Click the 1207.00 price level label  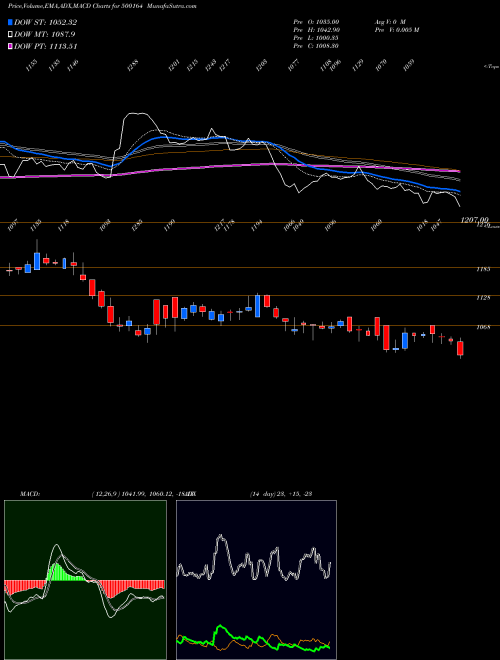point(474,220)
